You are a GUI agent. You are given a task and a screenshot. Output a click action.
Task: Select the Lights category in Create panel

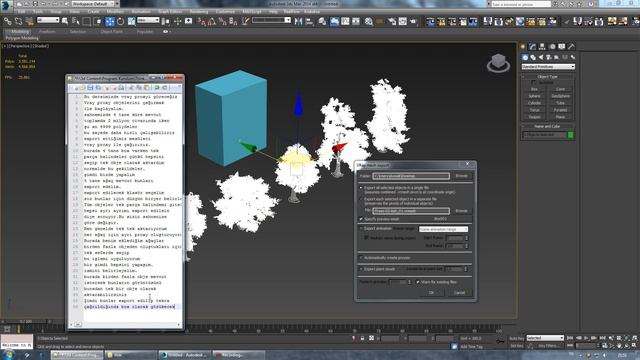541,57
